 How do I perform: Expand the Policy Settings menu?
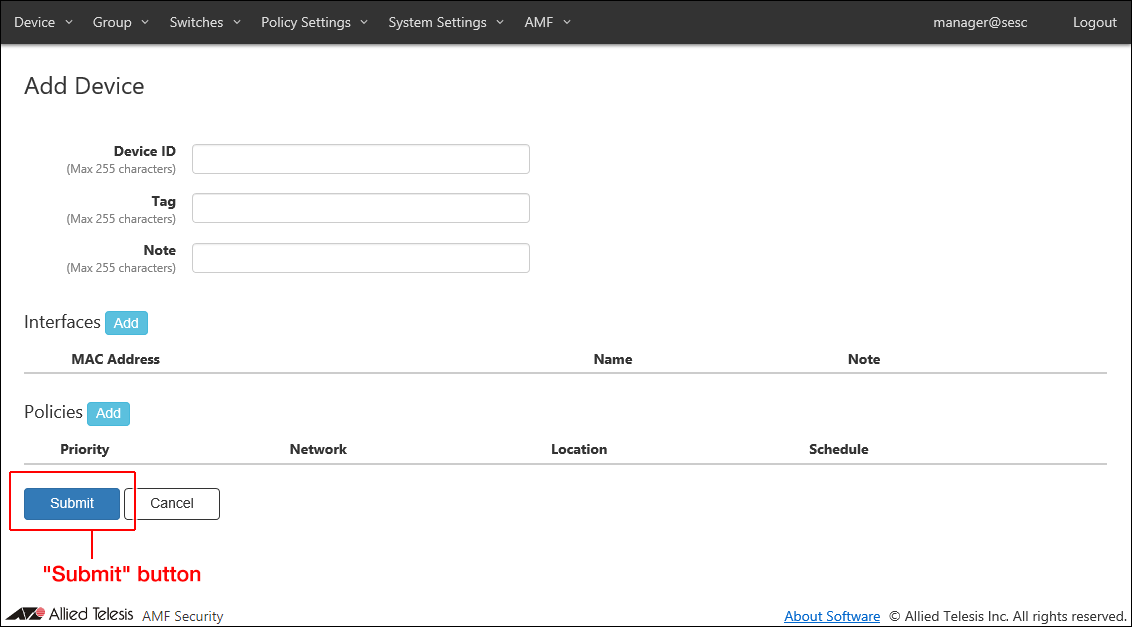(x=314, y=22)
